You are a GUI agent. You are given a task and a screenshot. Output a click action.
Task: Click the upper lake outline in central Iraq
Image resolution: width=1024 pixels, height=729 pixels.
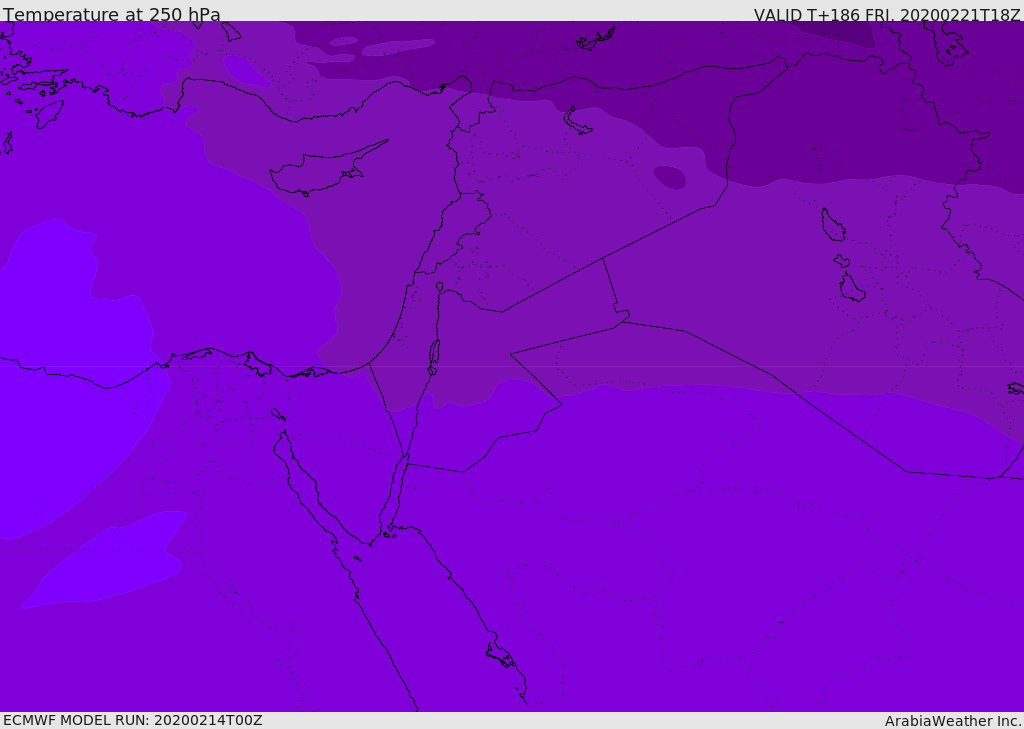pyautogui.click(x=832, y=225)
